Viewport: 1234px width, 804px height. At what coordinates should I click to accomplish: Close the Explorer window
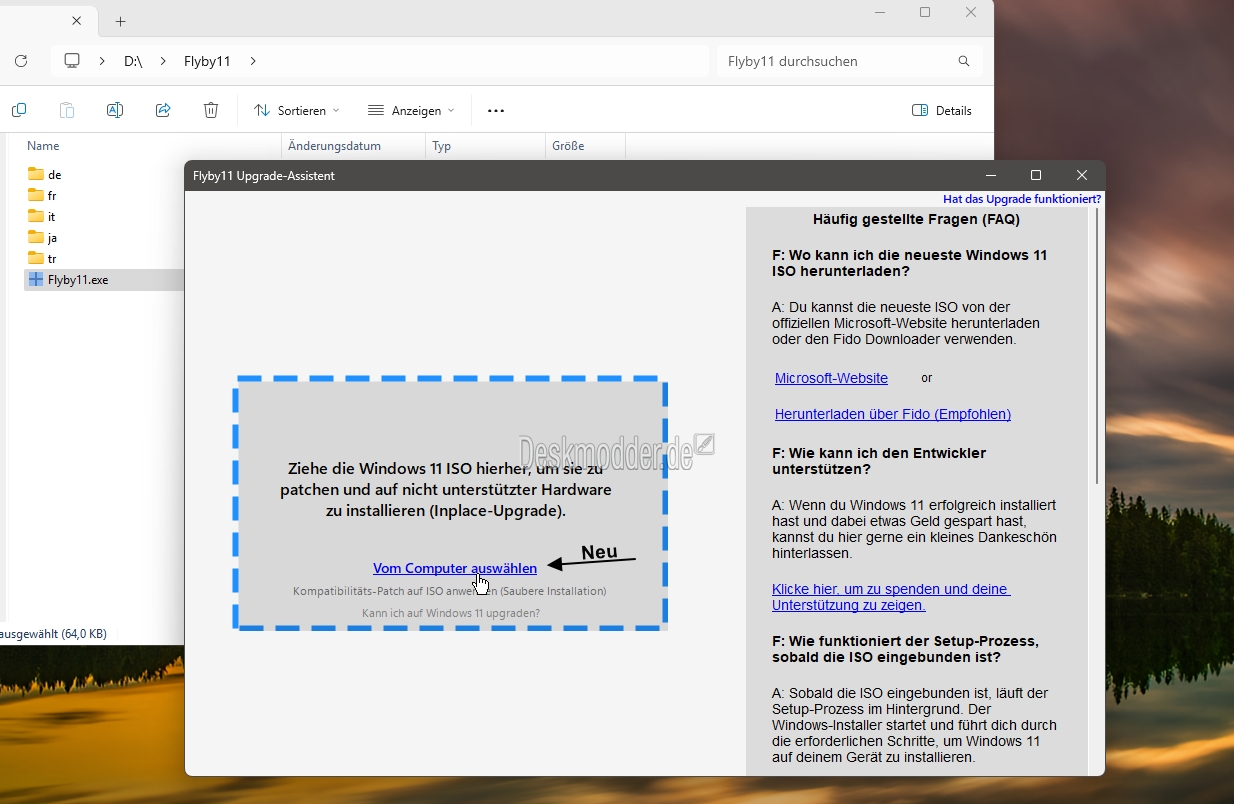click(x=971, y=12)
